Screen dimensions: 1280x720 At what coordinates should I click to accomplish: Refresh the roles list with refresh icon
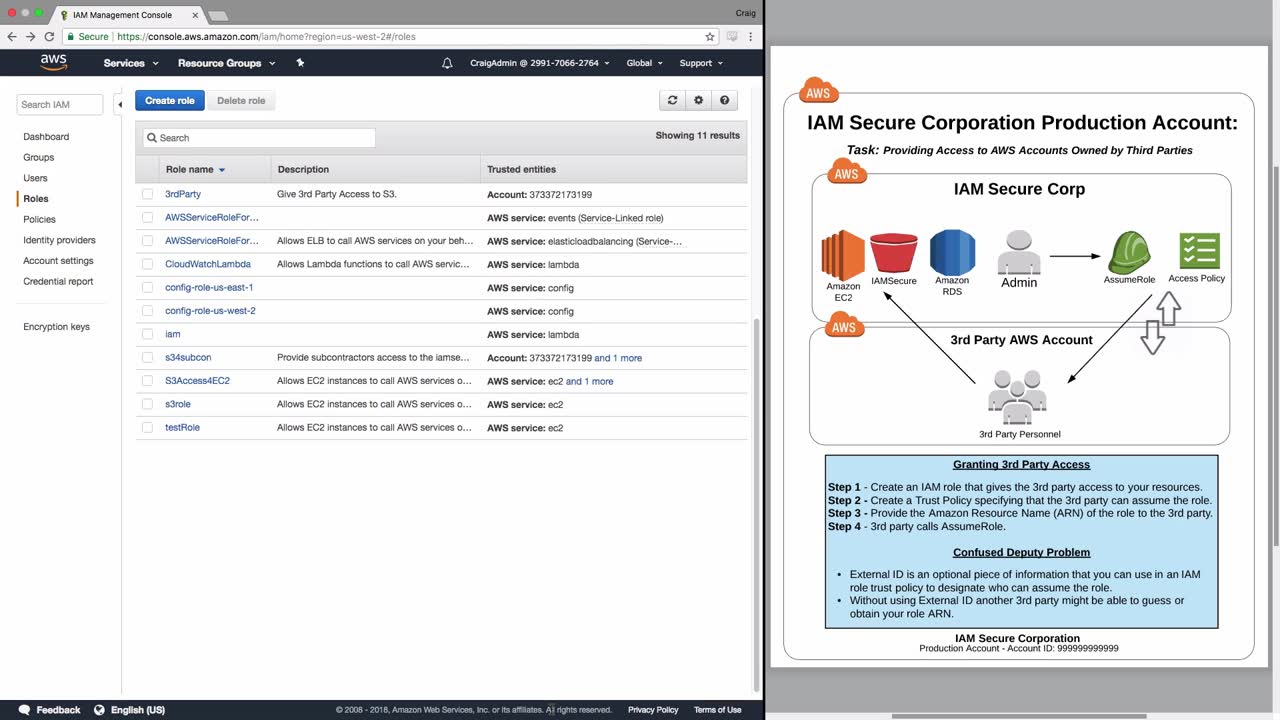pyautogui.click(x=672, y=100)
